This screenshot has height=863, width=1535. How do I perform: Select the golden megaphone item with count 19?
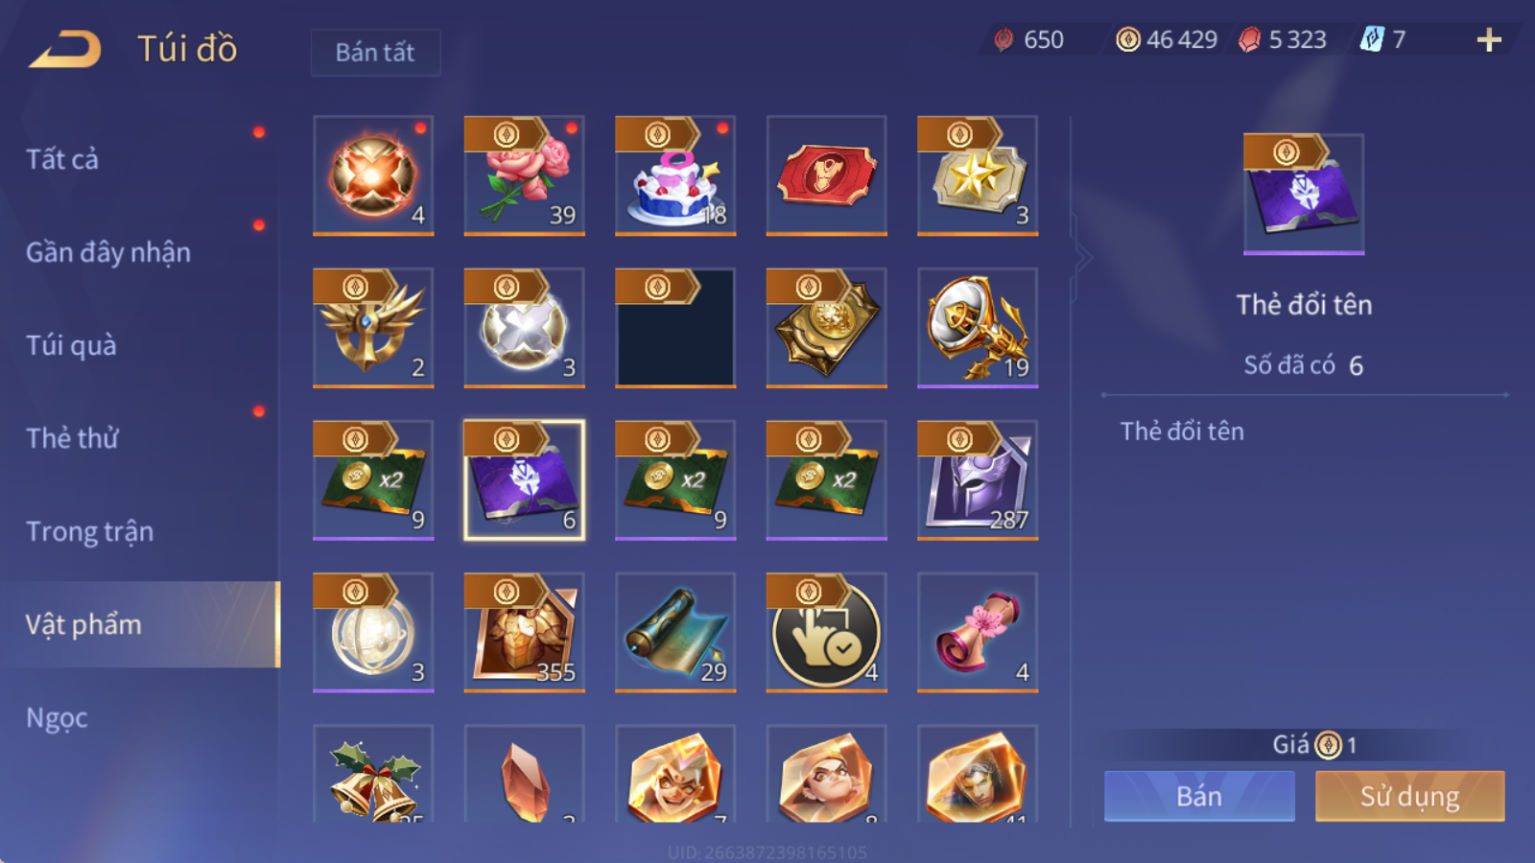[977, 327]
